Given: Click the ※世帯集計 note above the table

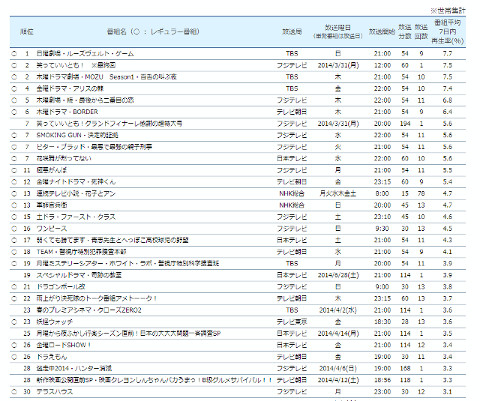Looking at the screenshot, I should pos(448,11).
